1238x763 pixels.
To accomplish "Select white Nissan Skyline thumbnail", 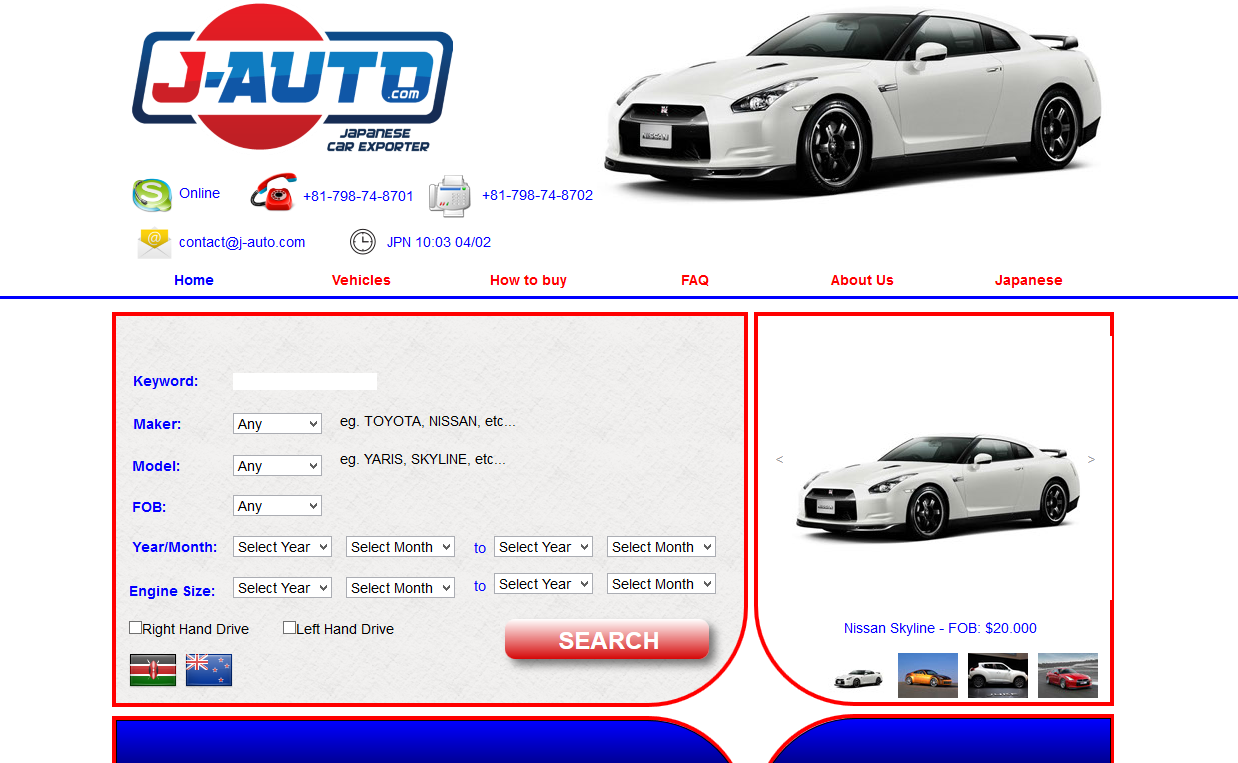I will click(858, 676).
